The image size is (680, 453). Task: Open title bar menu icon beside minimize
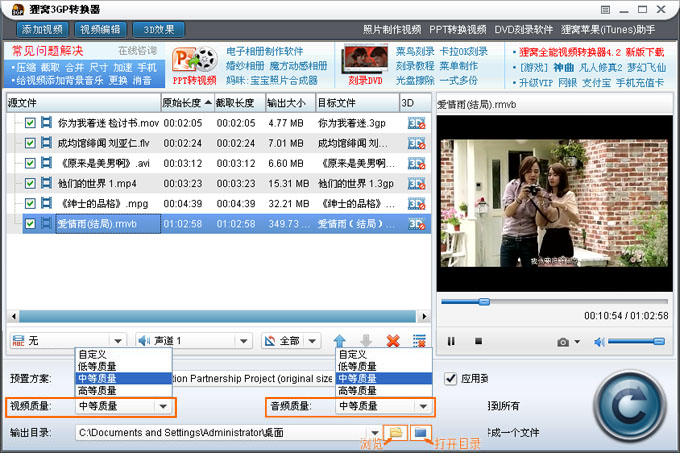[x=605, y=10]
